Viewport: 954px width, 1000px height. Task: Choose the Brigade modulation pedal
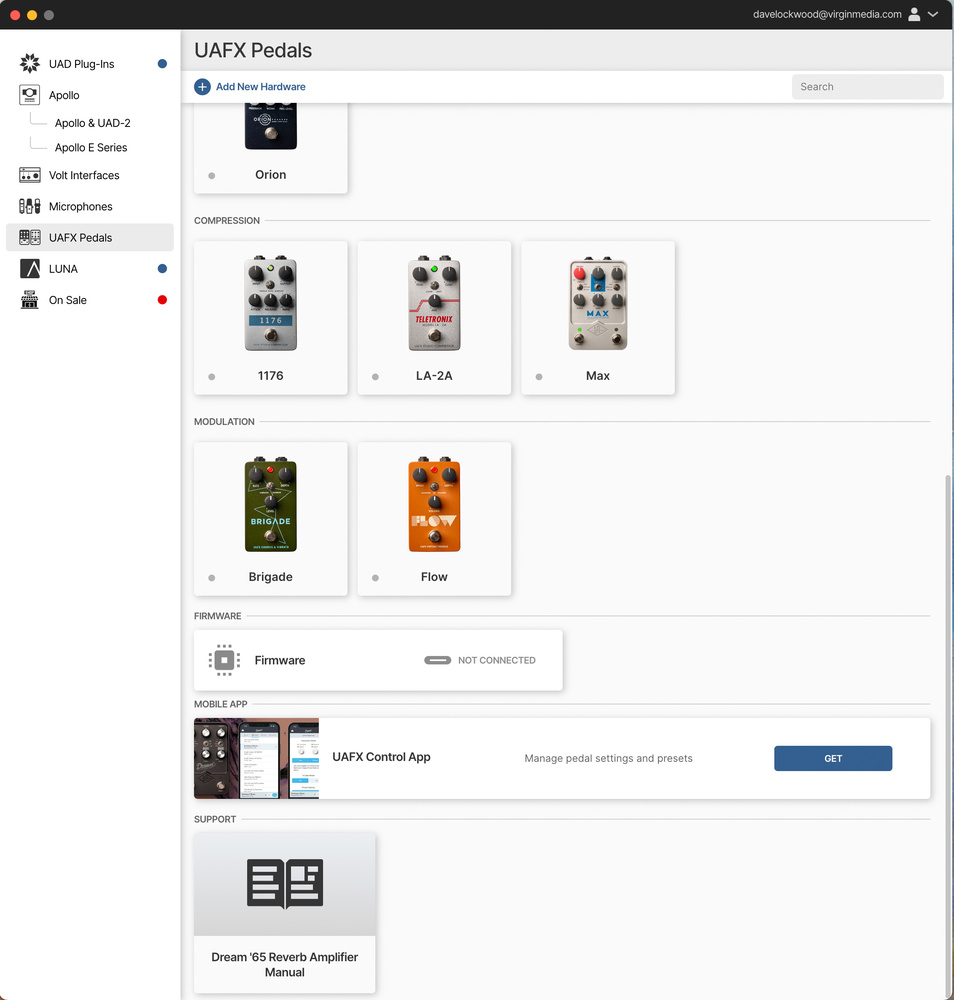271,519
